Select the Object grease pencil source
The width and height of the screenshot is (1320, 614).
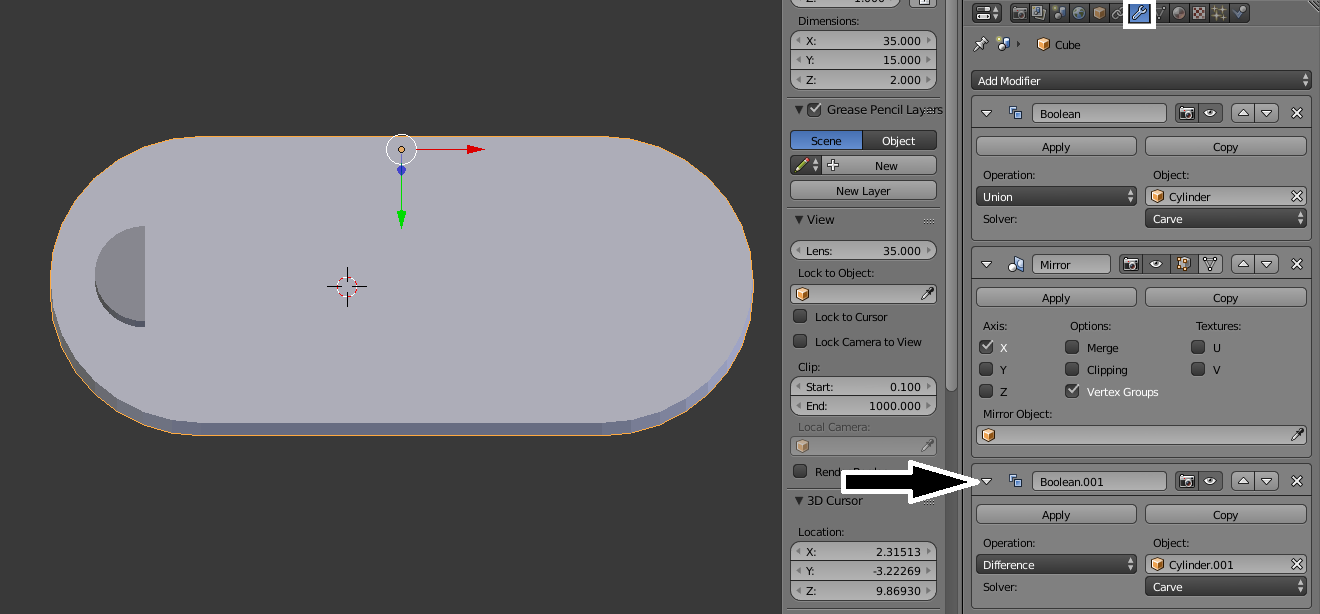coord(899,140)
